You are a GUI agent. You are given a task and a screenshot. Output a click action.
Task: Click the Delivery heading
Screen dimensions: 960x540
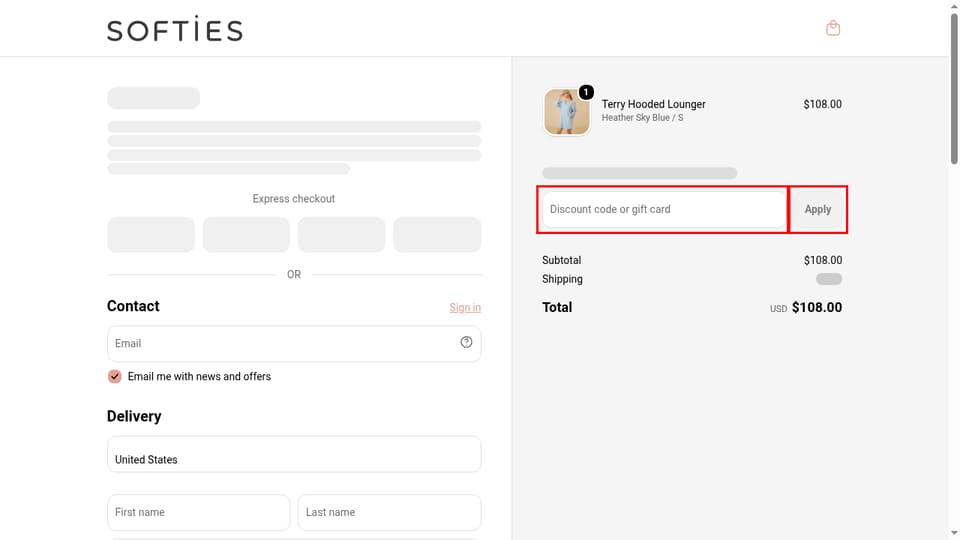[134, 416]
